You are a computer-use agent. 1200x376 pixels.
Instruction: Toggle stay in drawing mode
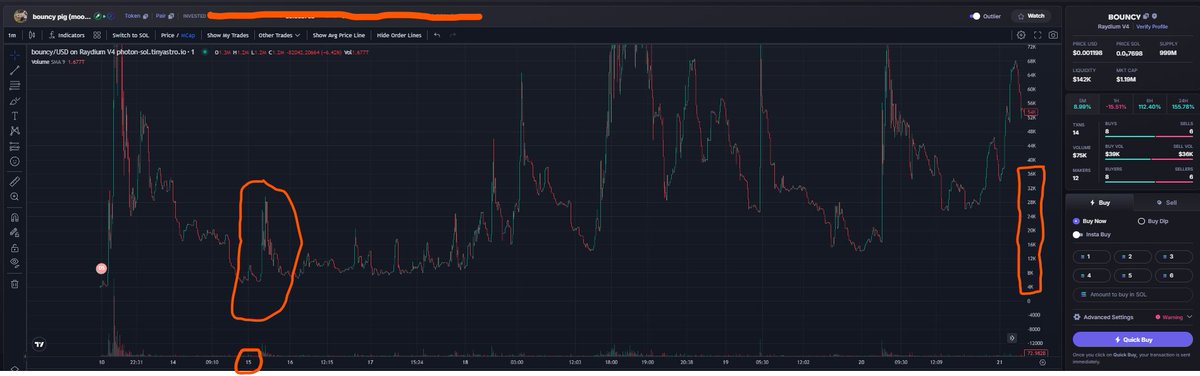pos(14,232)
